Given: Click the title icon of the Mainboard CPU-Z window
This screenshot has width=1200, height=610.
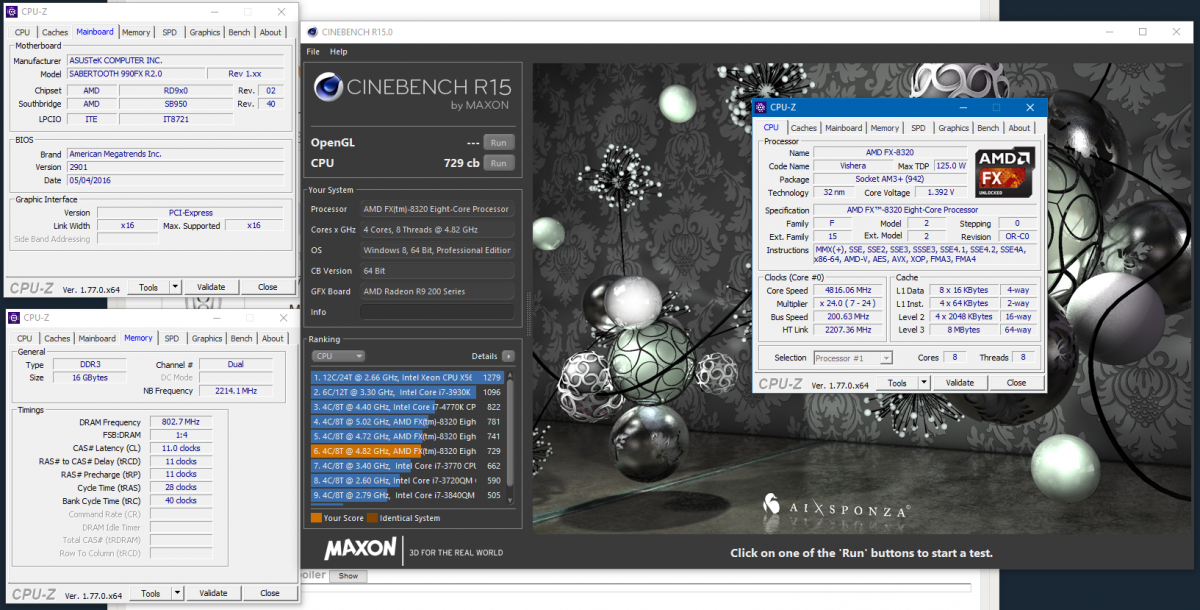Looking at the screenshot, I should (14, 14).
